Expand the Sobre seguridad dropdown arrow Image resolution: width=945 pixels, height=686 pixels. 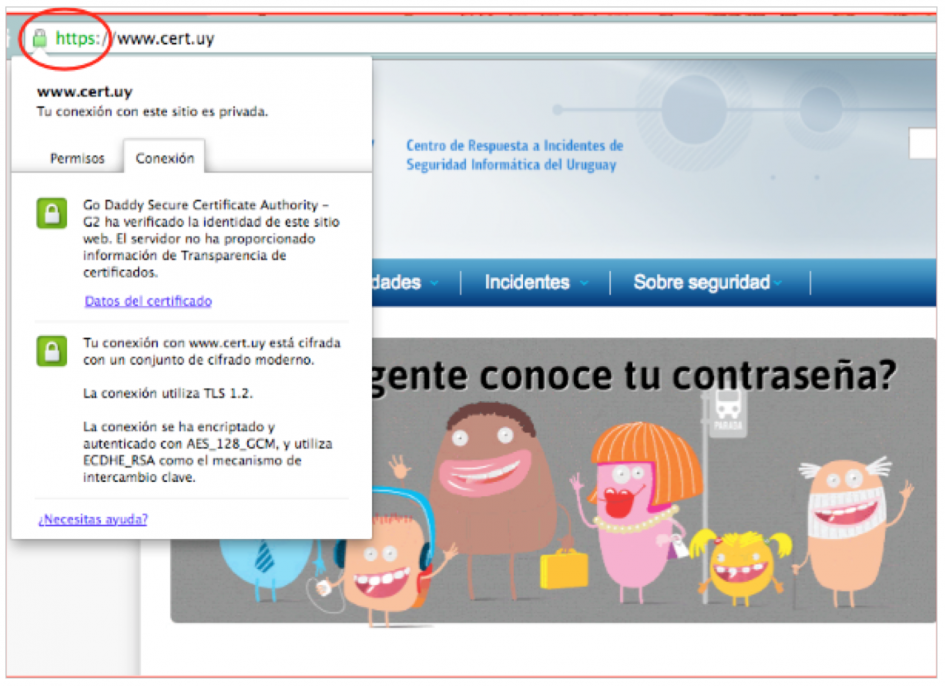778,283
